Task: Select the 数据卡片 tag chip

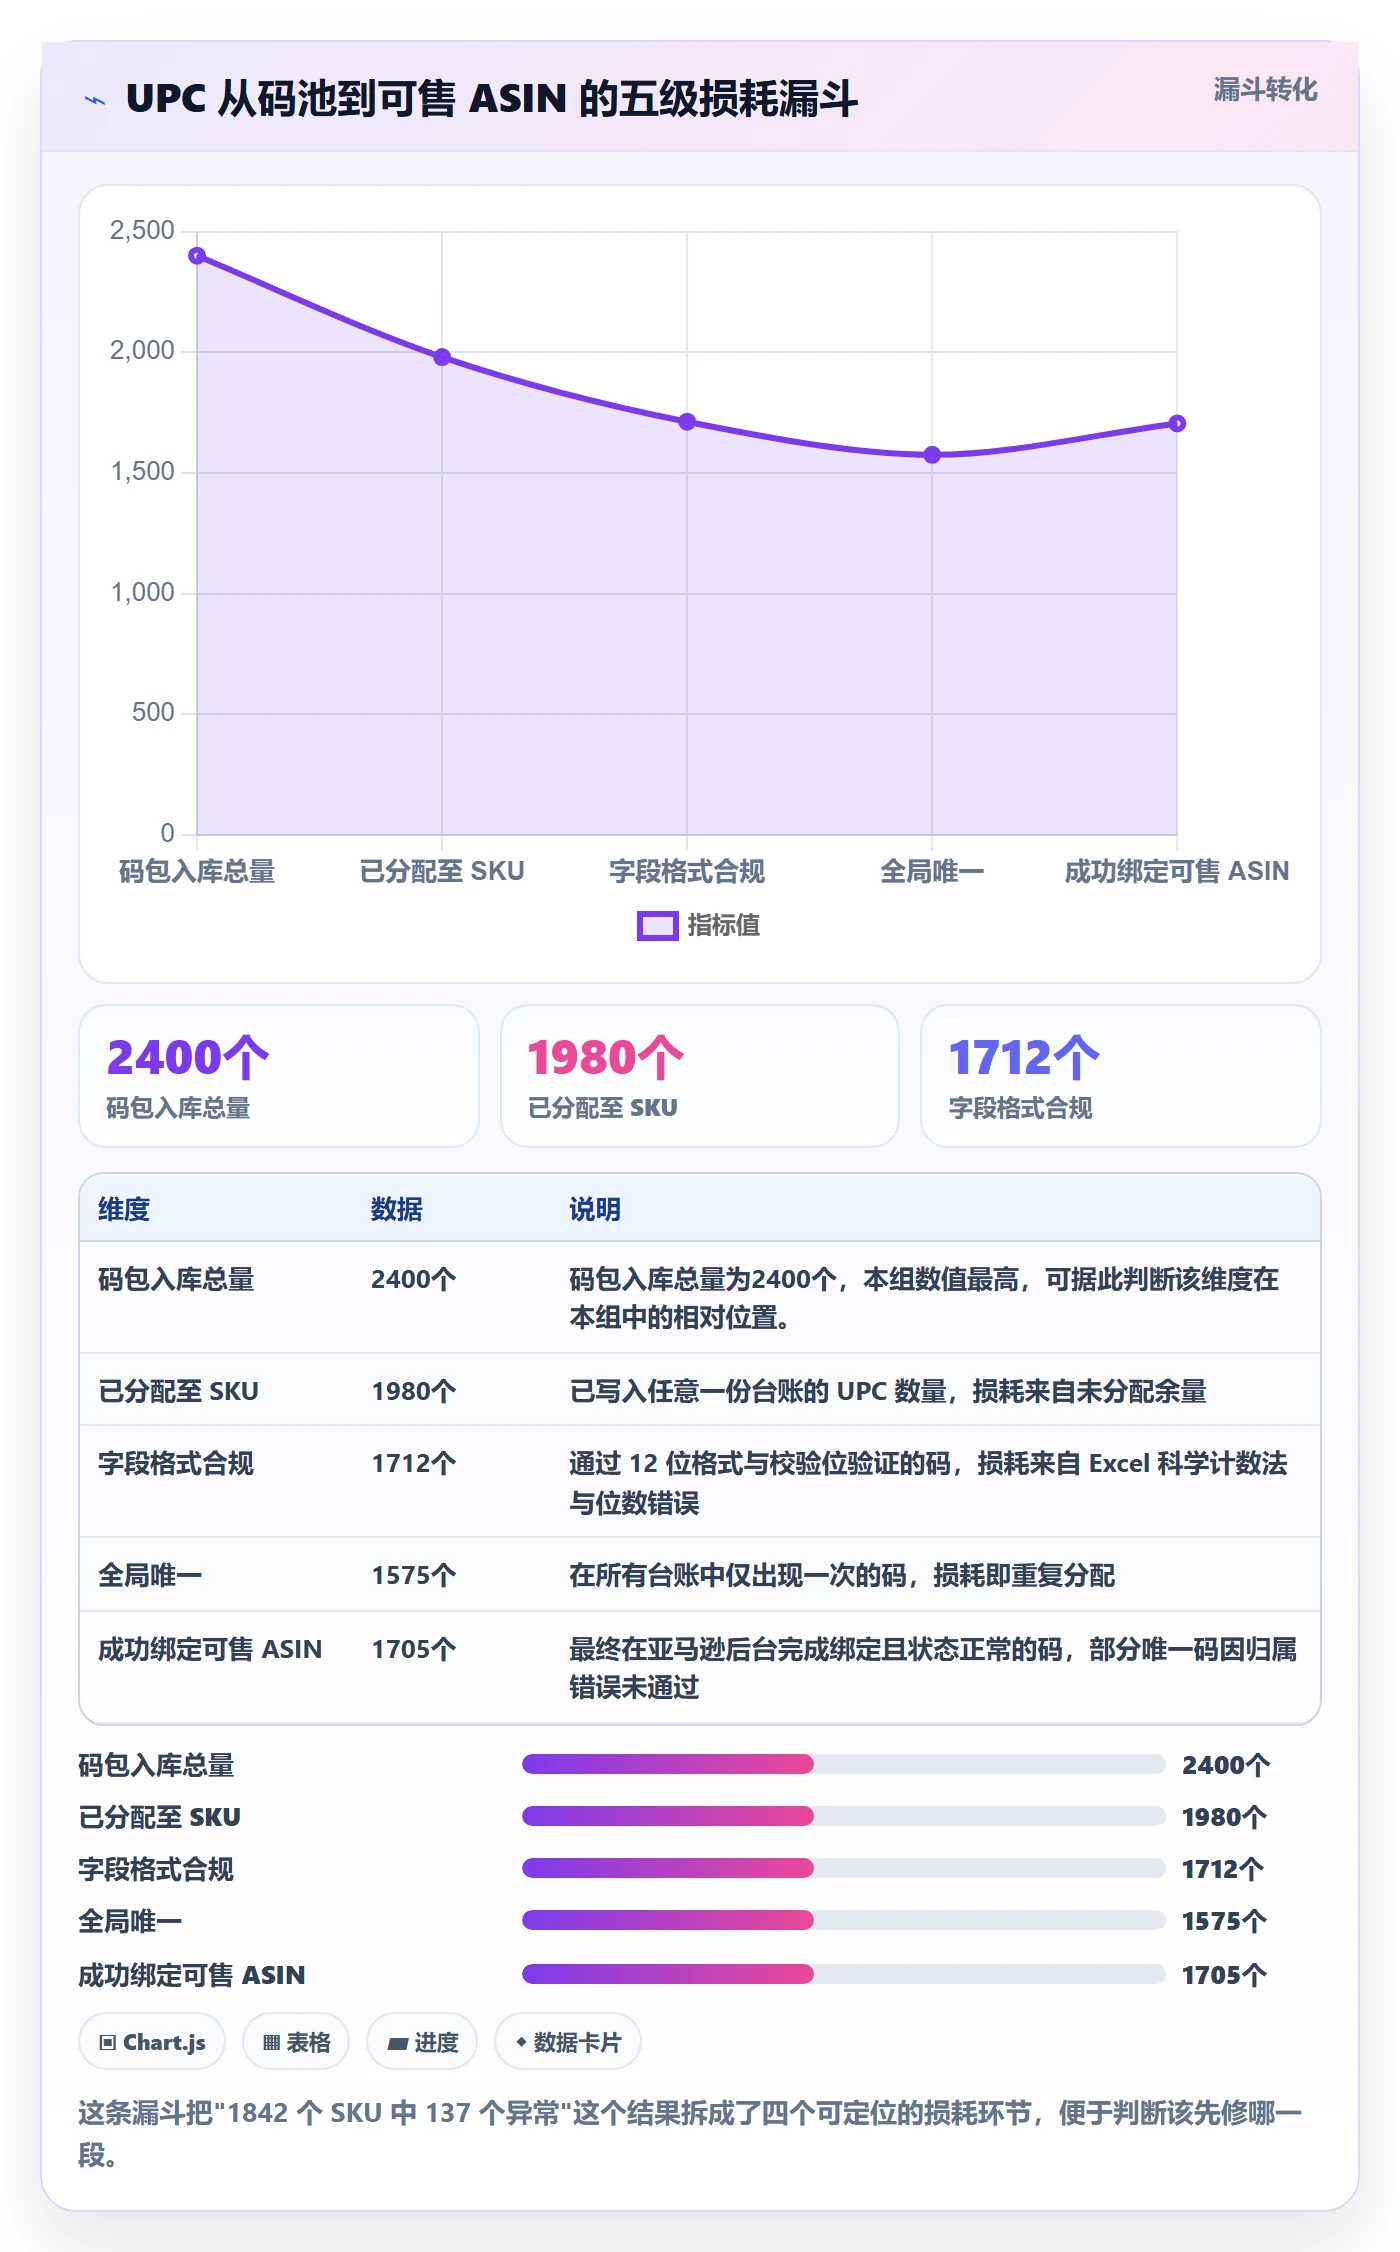Action: (568, 2042)
